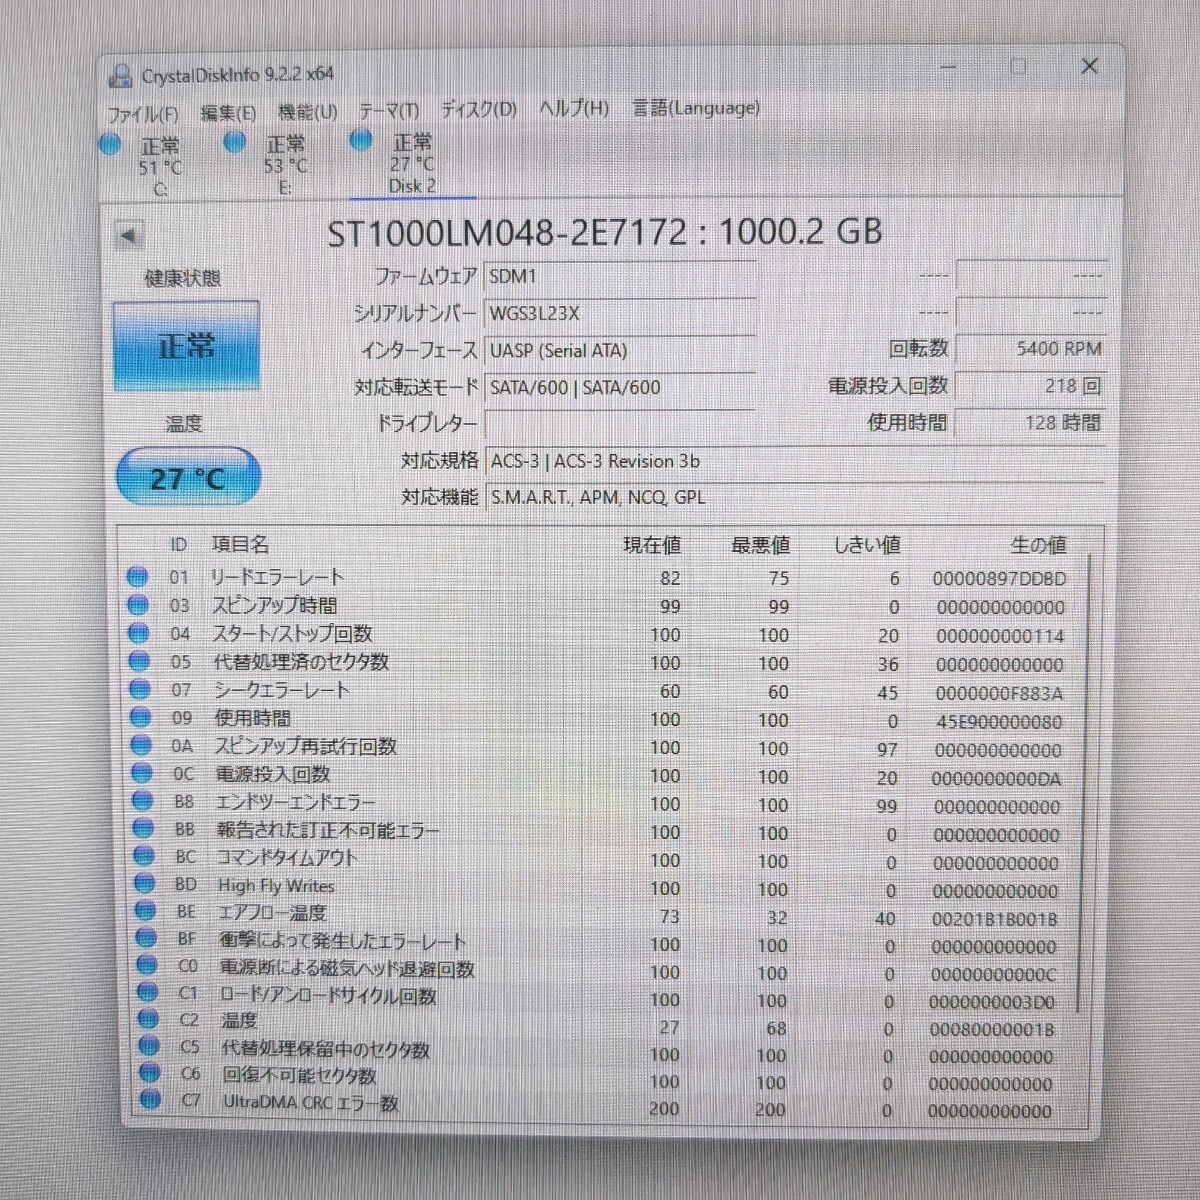Click the status icon for スピンアップ再試行回数 row
This screenshot has height=1200, width=1200.
tap(142, 745)
